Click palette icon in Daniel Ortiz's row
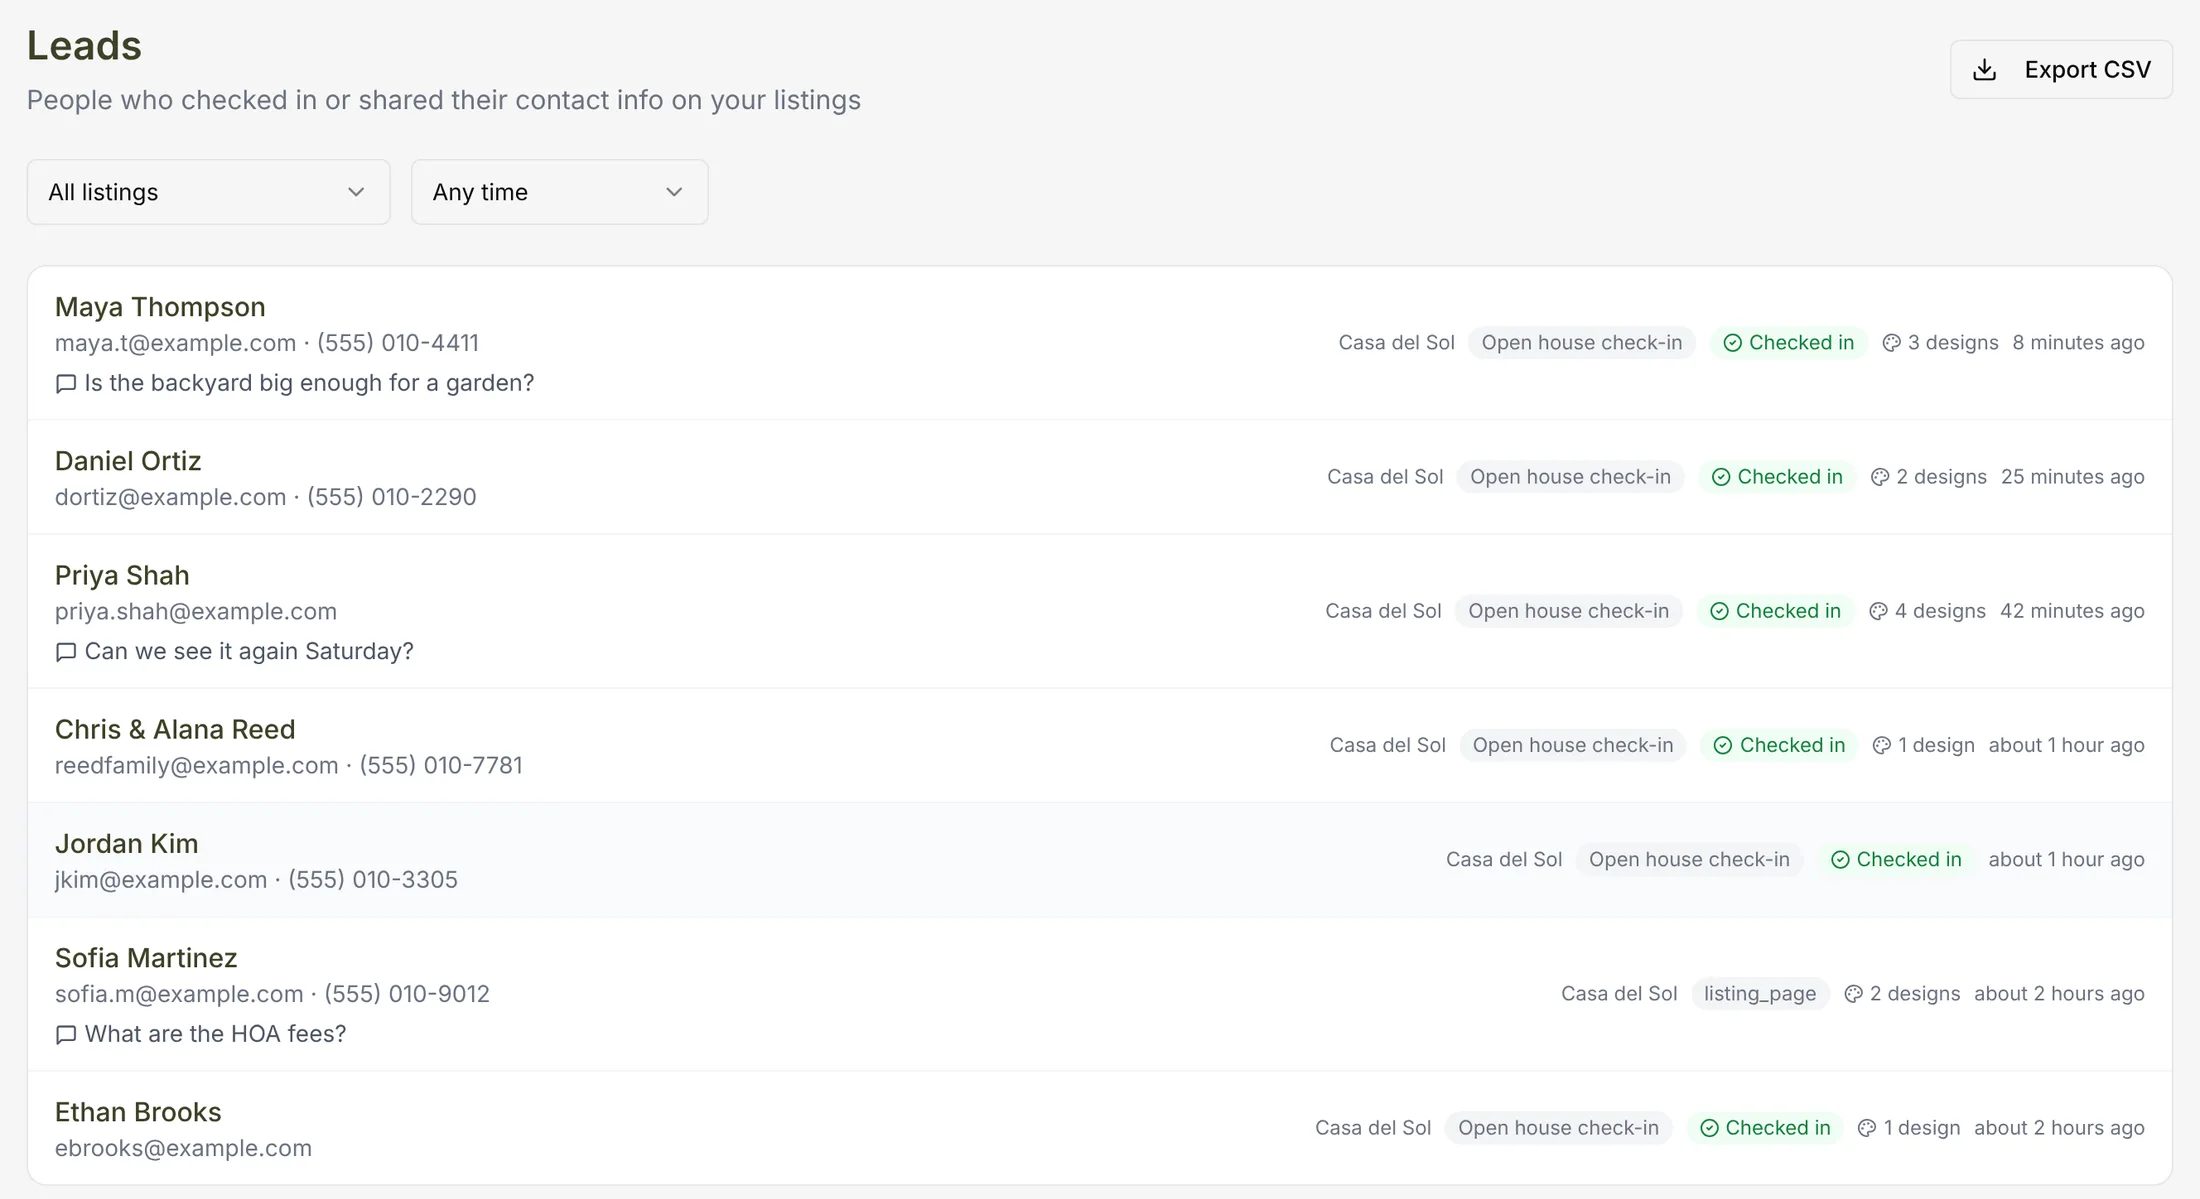 tap(1880, 477)
